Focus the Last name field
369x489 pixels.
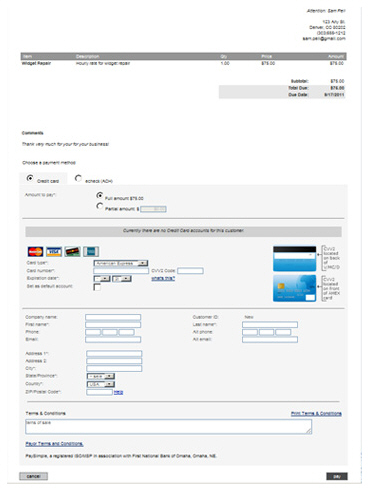tap(270, 325)
